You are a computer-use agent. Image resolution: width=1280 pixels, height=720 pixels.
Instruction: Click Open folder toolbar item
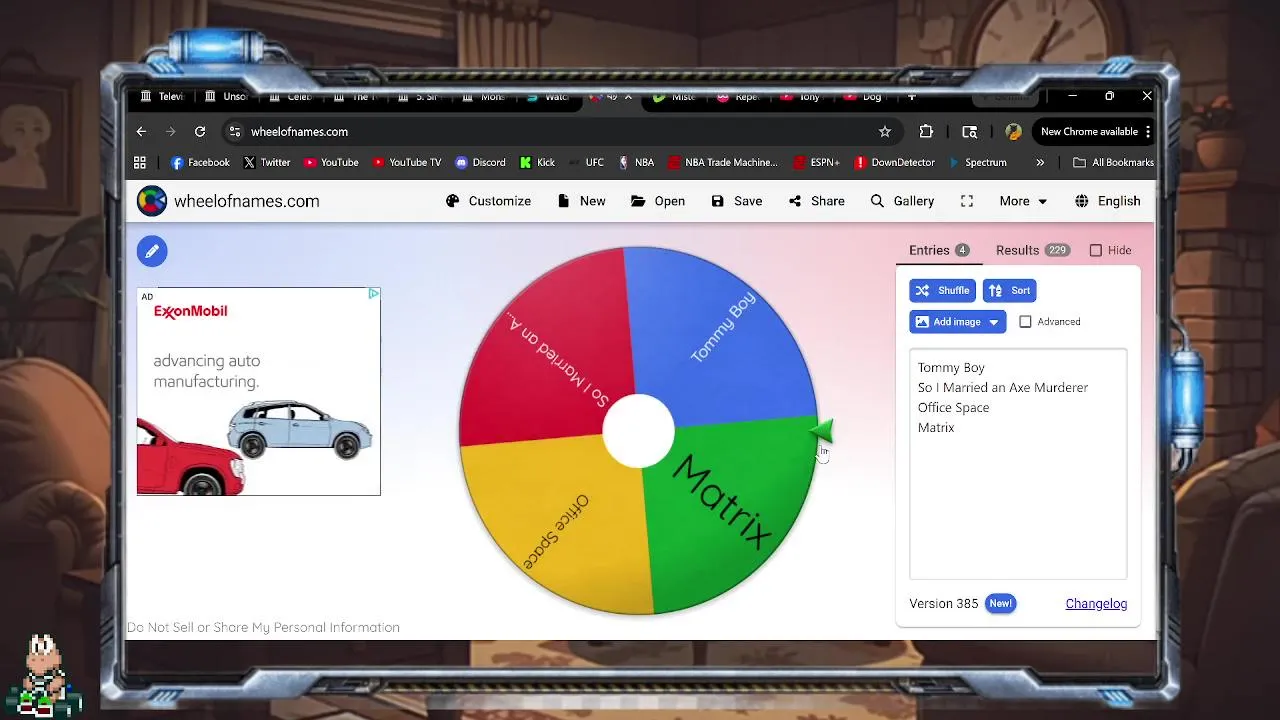tap(658, 201)
